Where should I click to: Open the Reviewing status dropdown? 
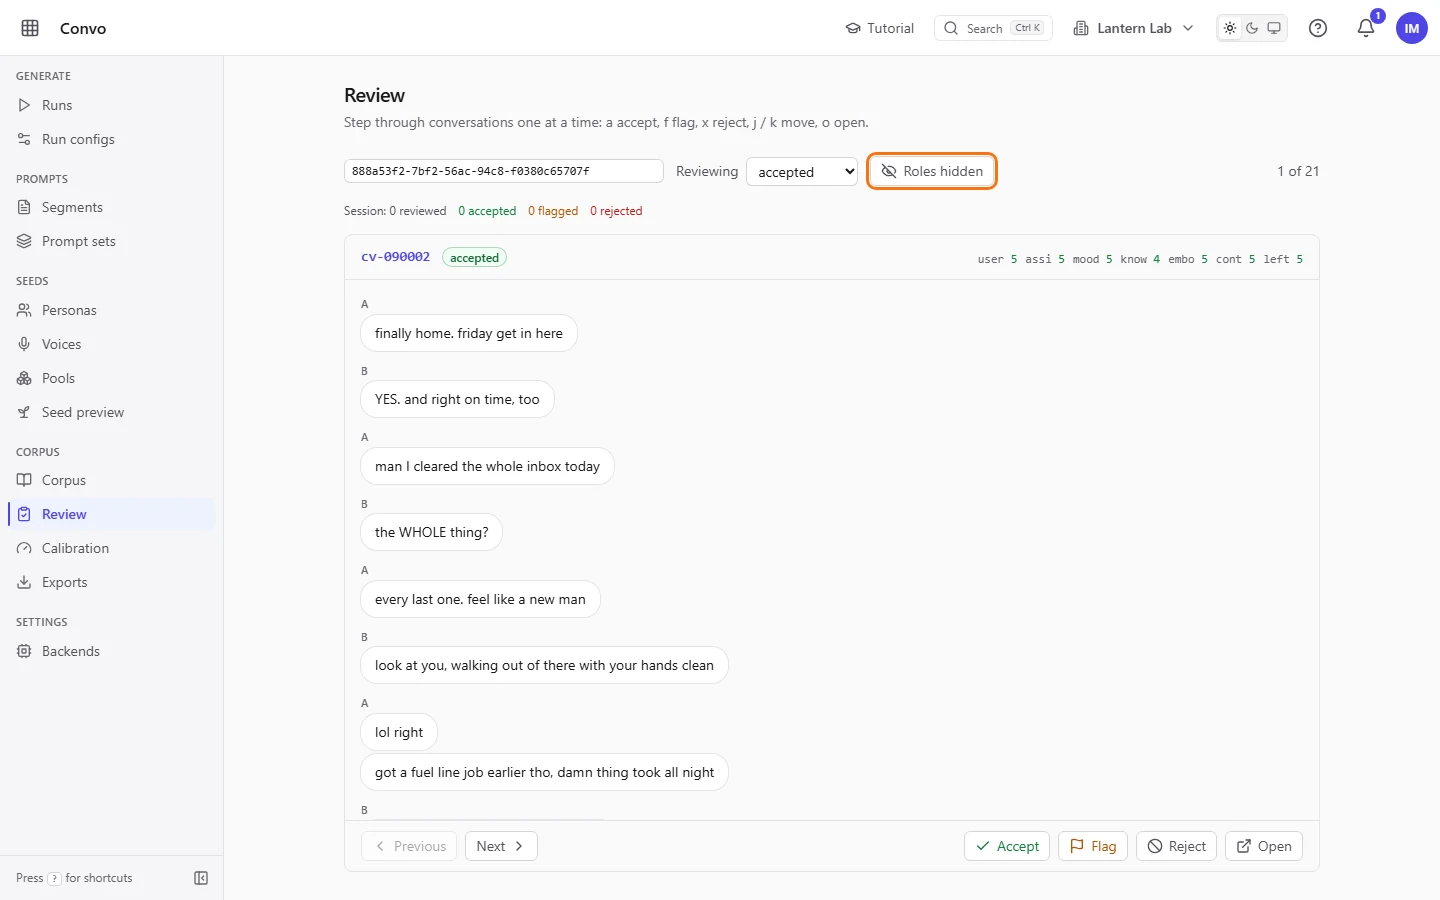(x=802, y=172)
